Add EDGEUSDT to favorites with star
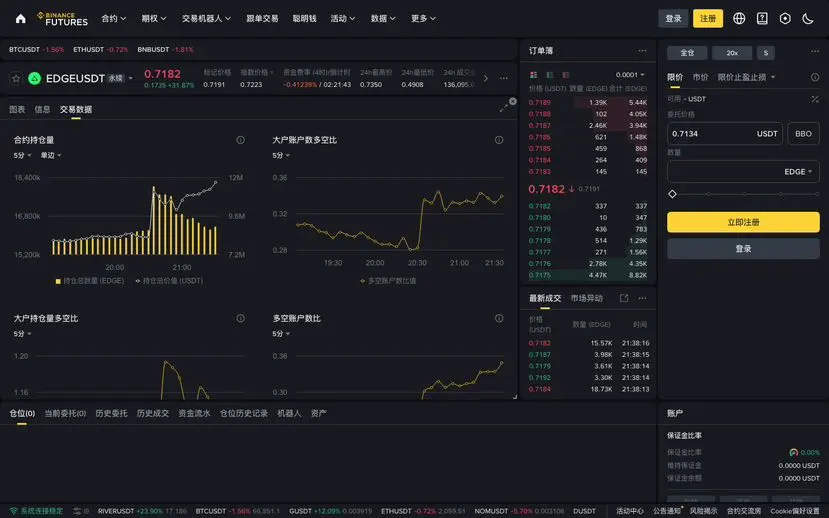 coord(16,78)
